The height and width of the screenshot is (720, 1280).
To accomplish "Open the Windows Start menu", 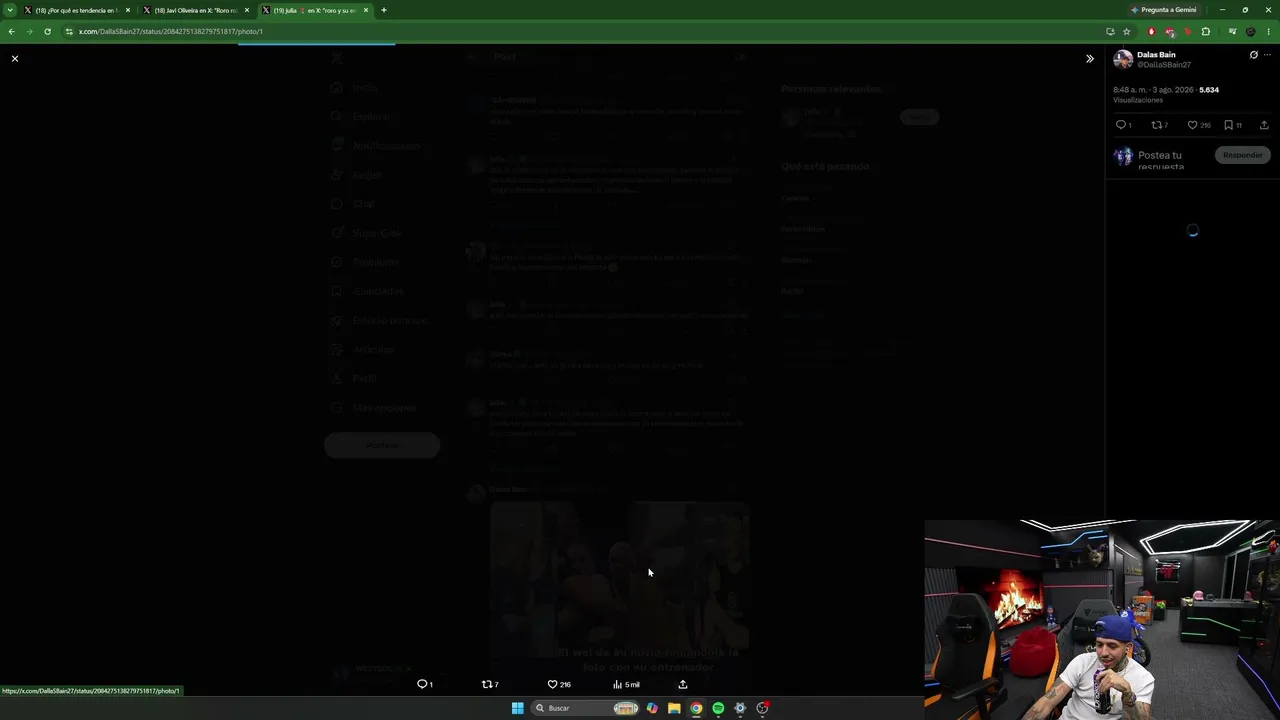I will 517,708.
